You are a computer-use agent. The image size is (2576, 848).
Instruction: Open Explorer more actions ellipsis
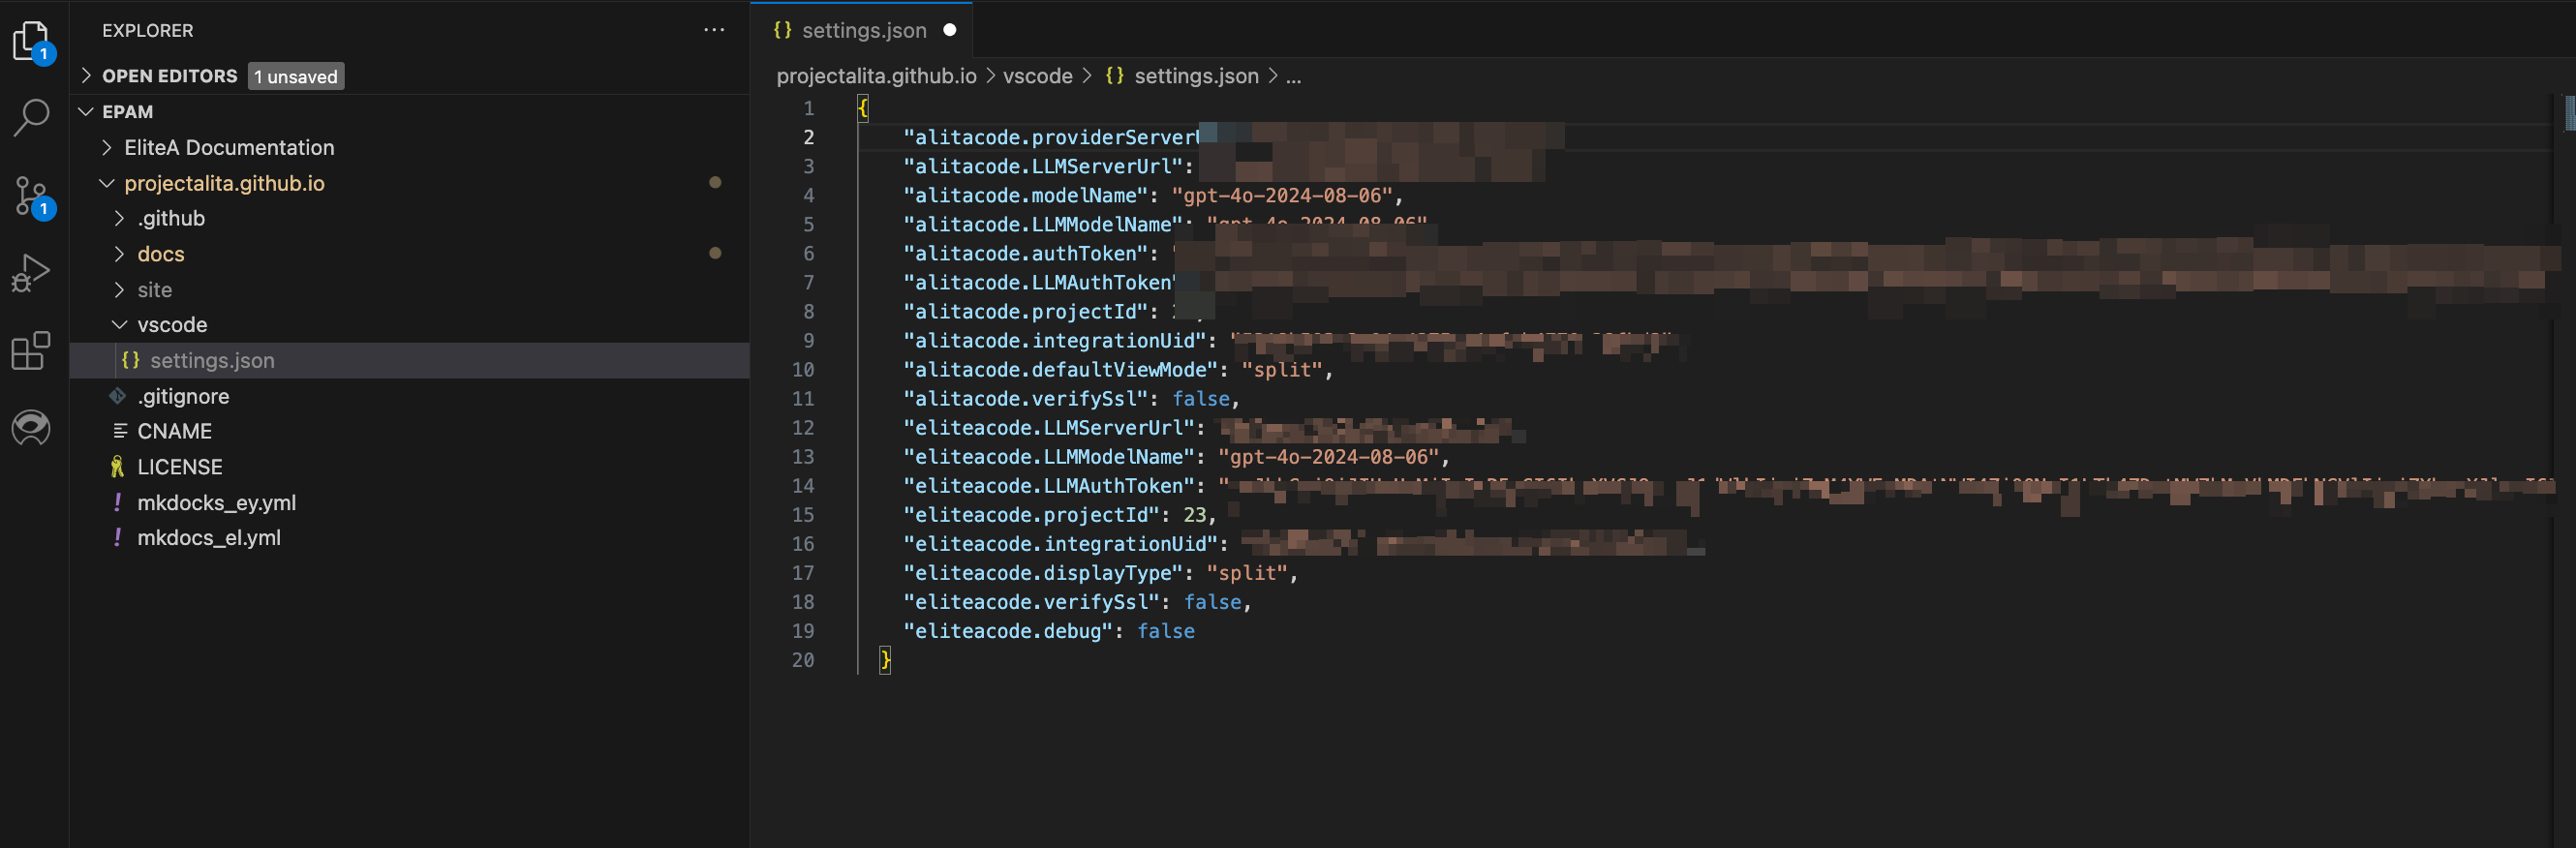coord(714,30)
